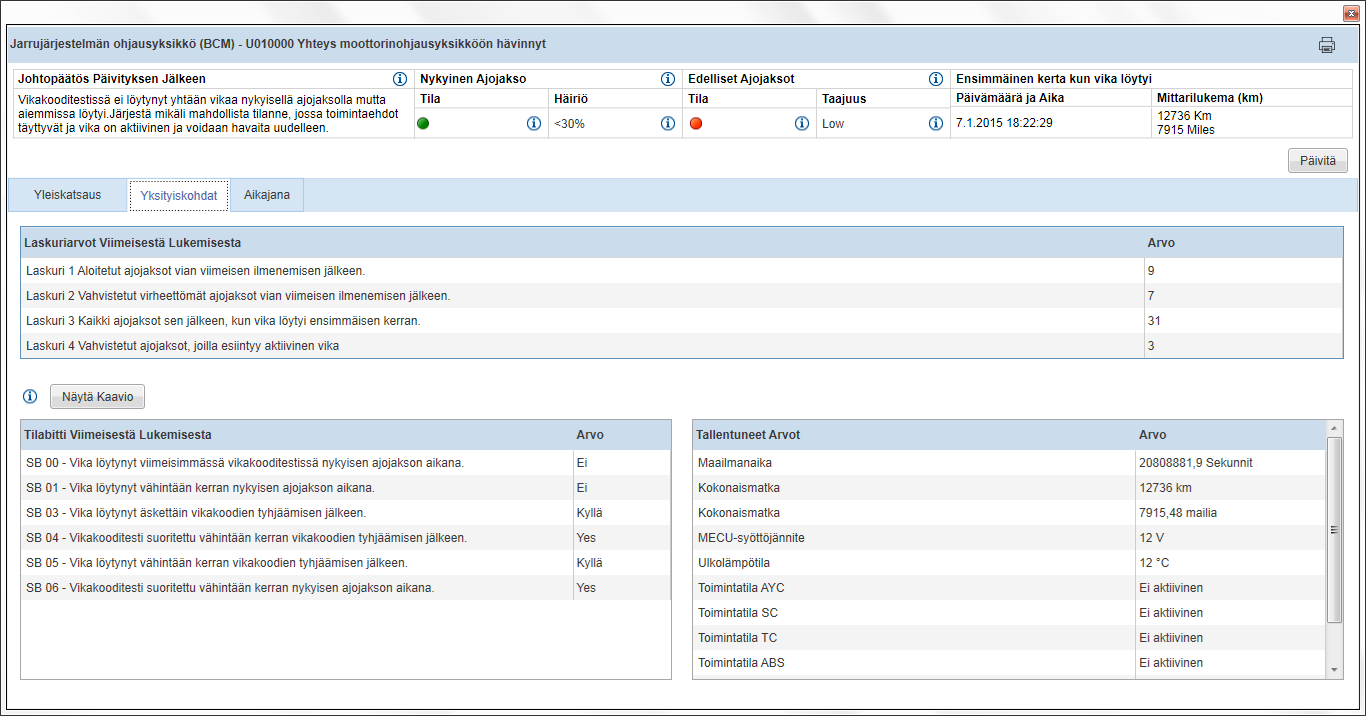The image size is (1366, 716).
Task: Select the SB 05 status bit row
Action: click(346, 563)
